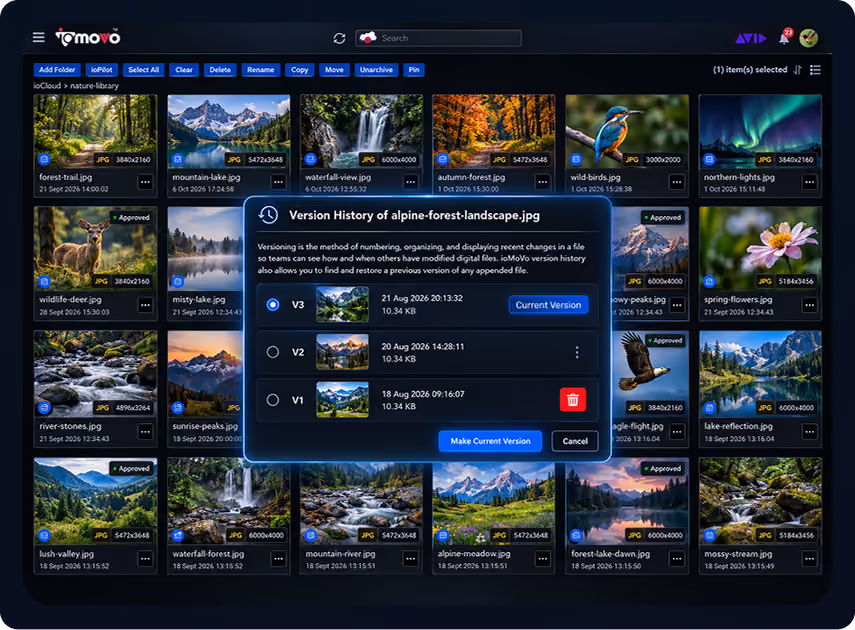Click the Copy button in toolbar
855x630 pixels.
pyautogui.click(x=299, y=70)
